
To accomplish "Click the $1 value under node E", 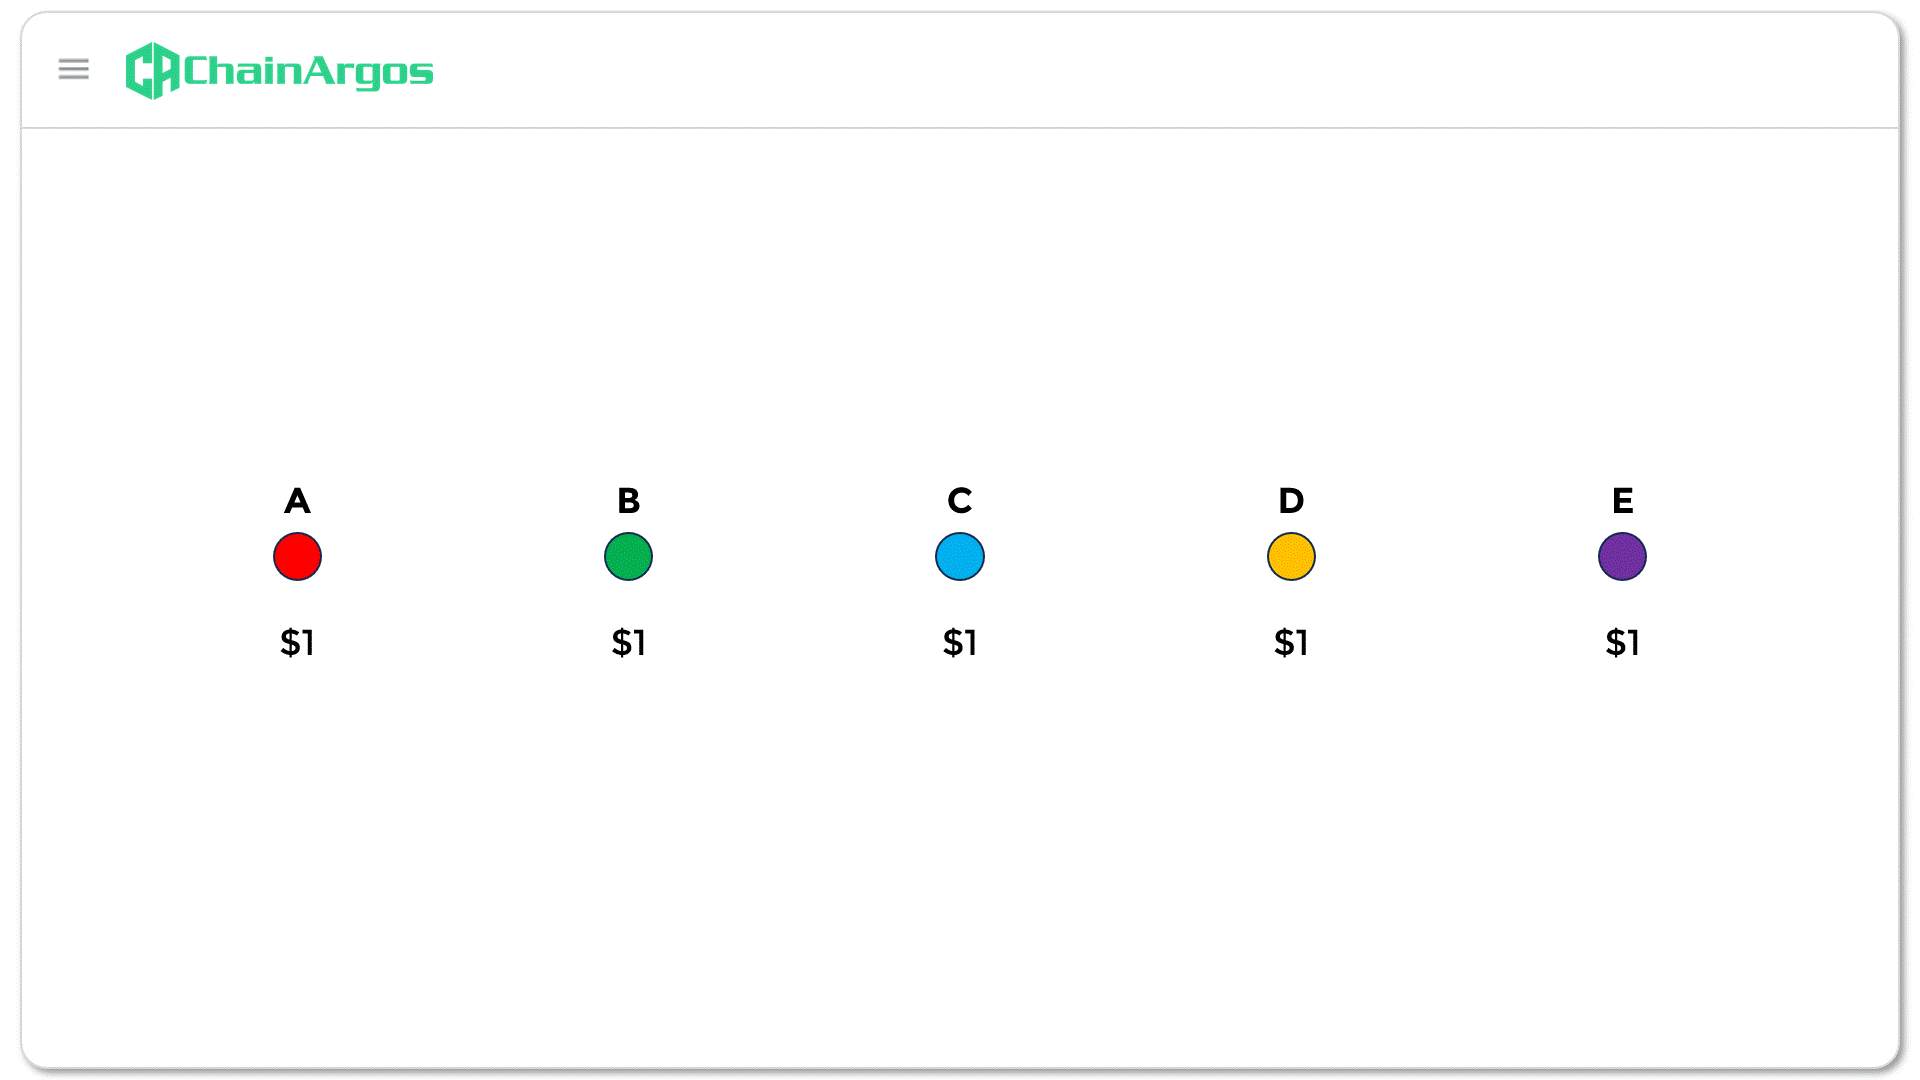I will click(1622, 642).
